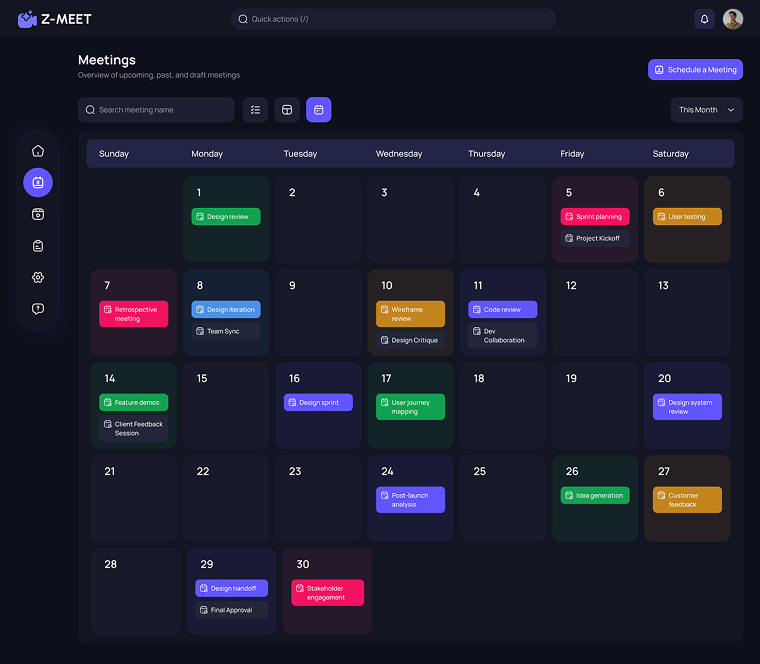The image size is (760, 664).
Task: Click the Saturday column header
Action: pos(670,154)
